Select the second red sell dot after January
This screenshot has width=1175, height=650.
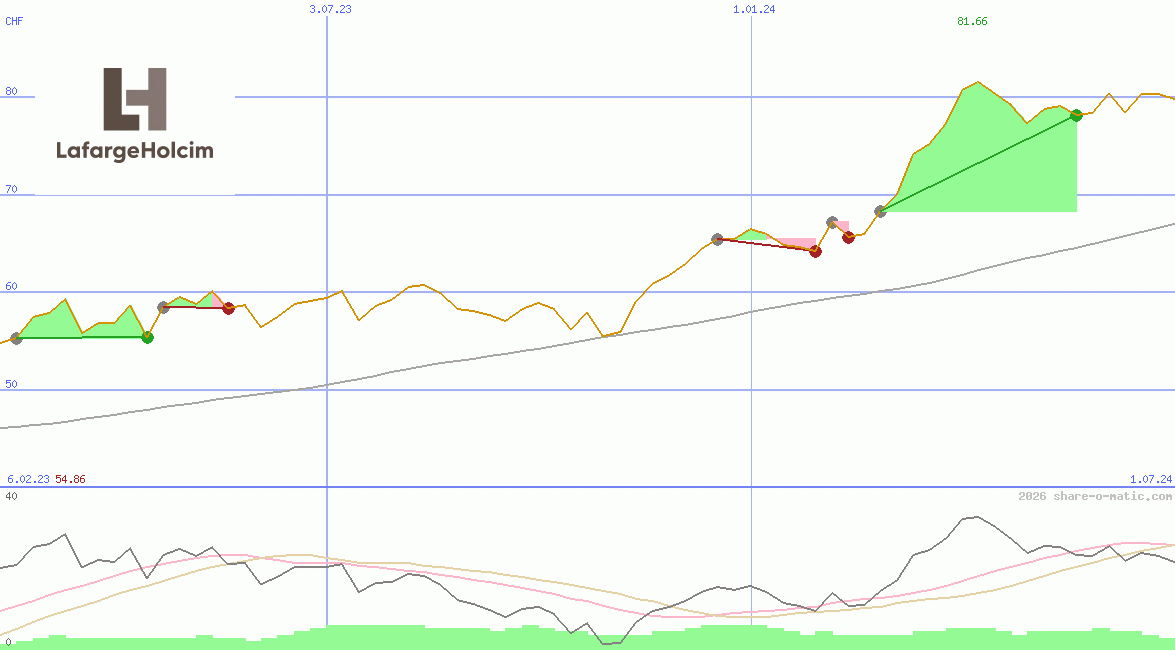pos(848,237)
